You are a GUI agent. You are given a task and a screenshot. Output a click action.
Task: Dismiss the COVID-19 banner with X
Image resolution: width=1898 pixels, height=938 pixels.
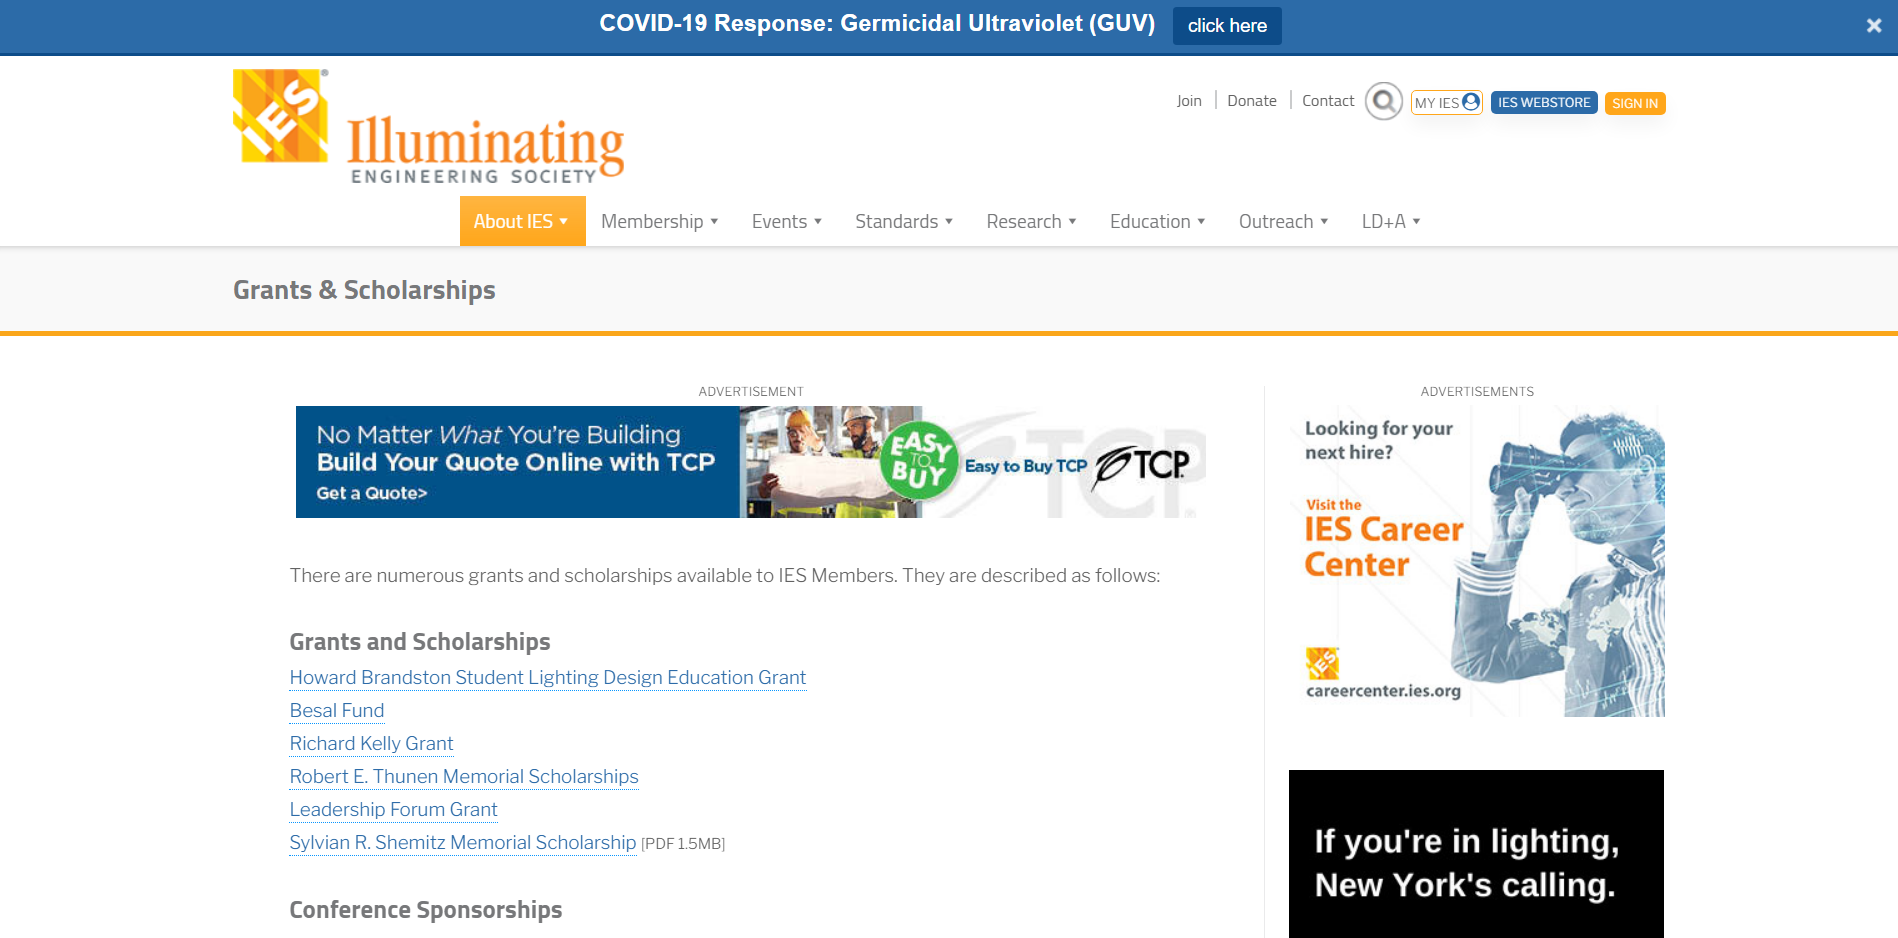click(1873, 26)
